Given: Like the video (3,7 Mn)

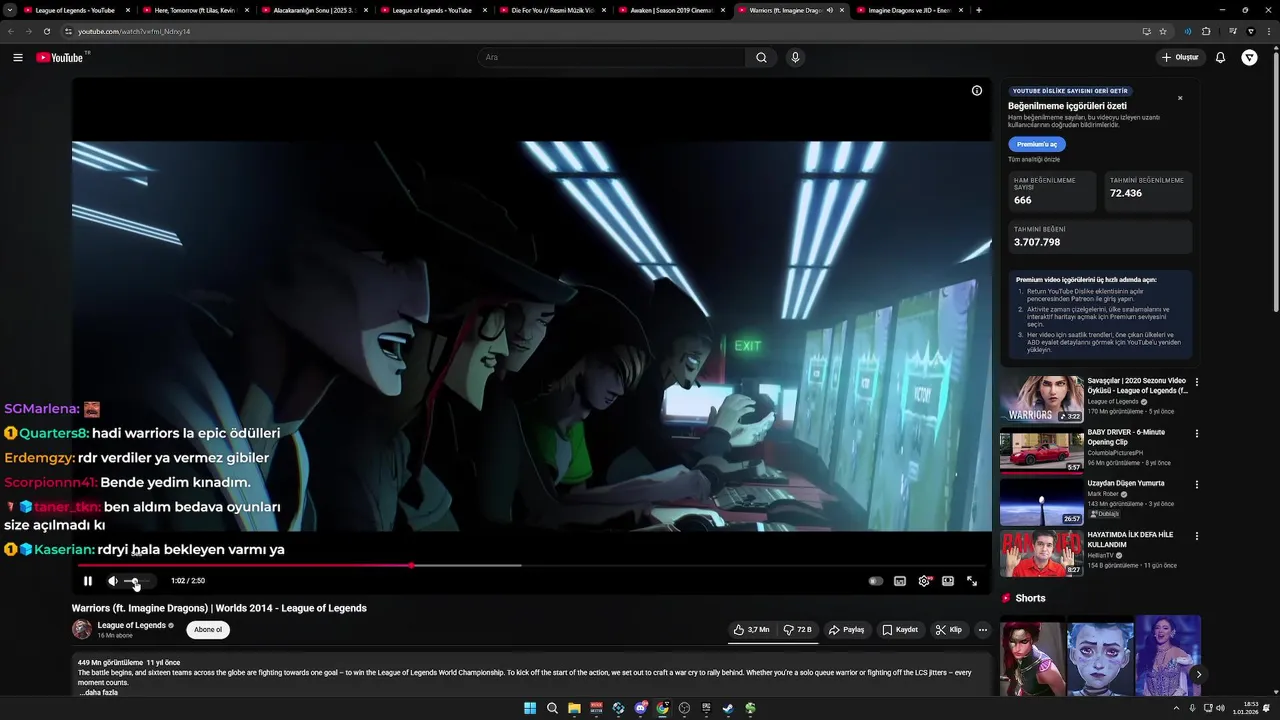Looking at the screenshot, I should click(x=751, y=630).
